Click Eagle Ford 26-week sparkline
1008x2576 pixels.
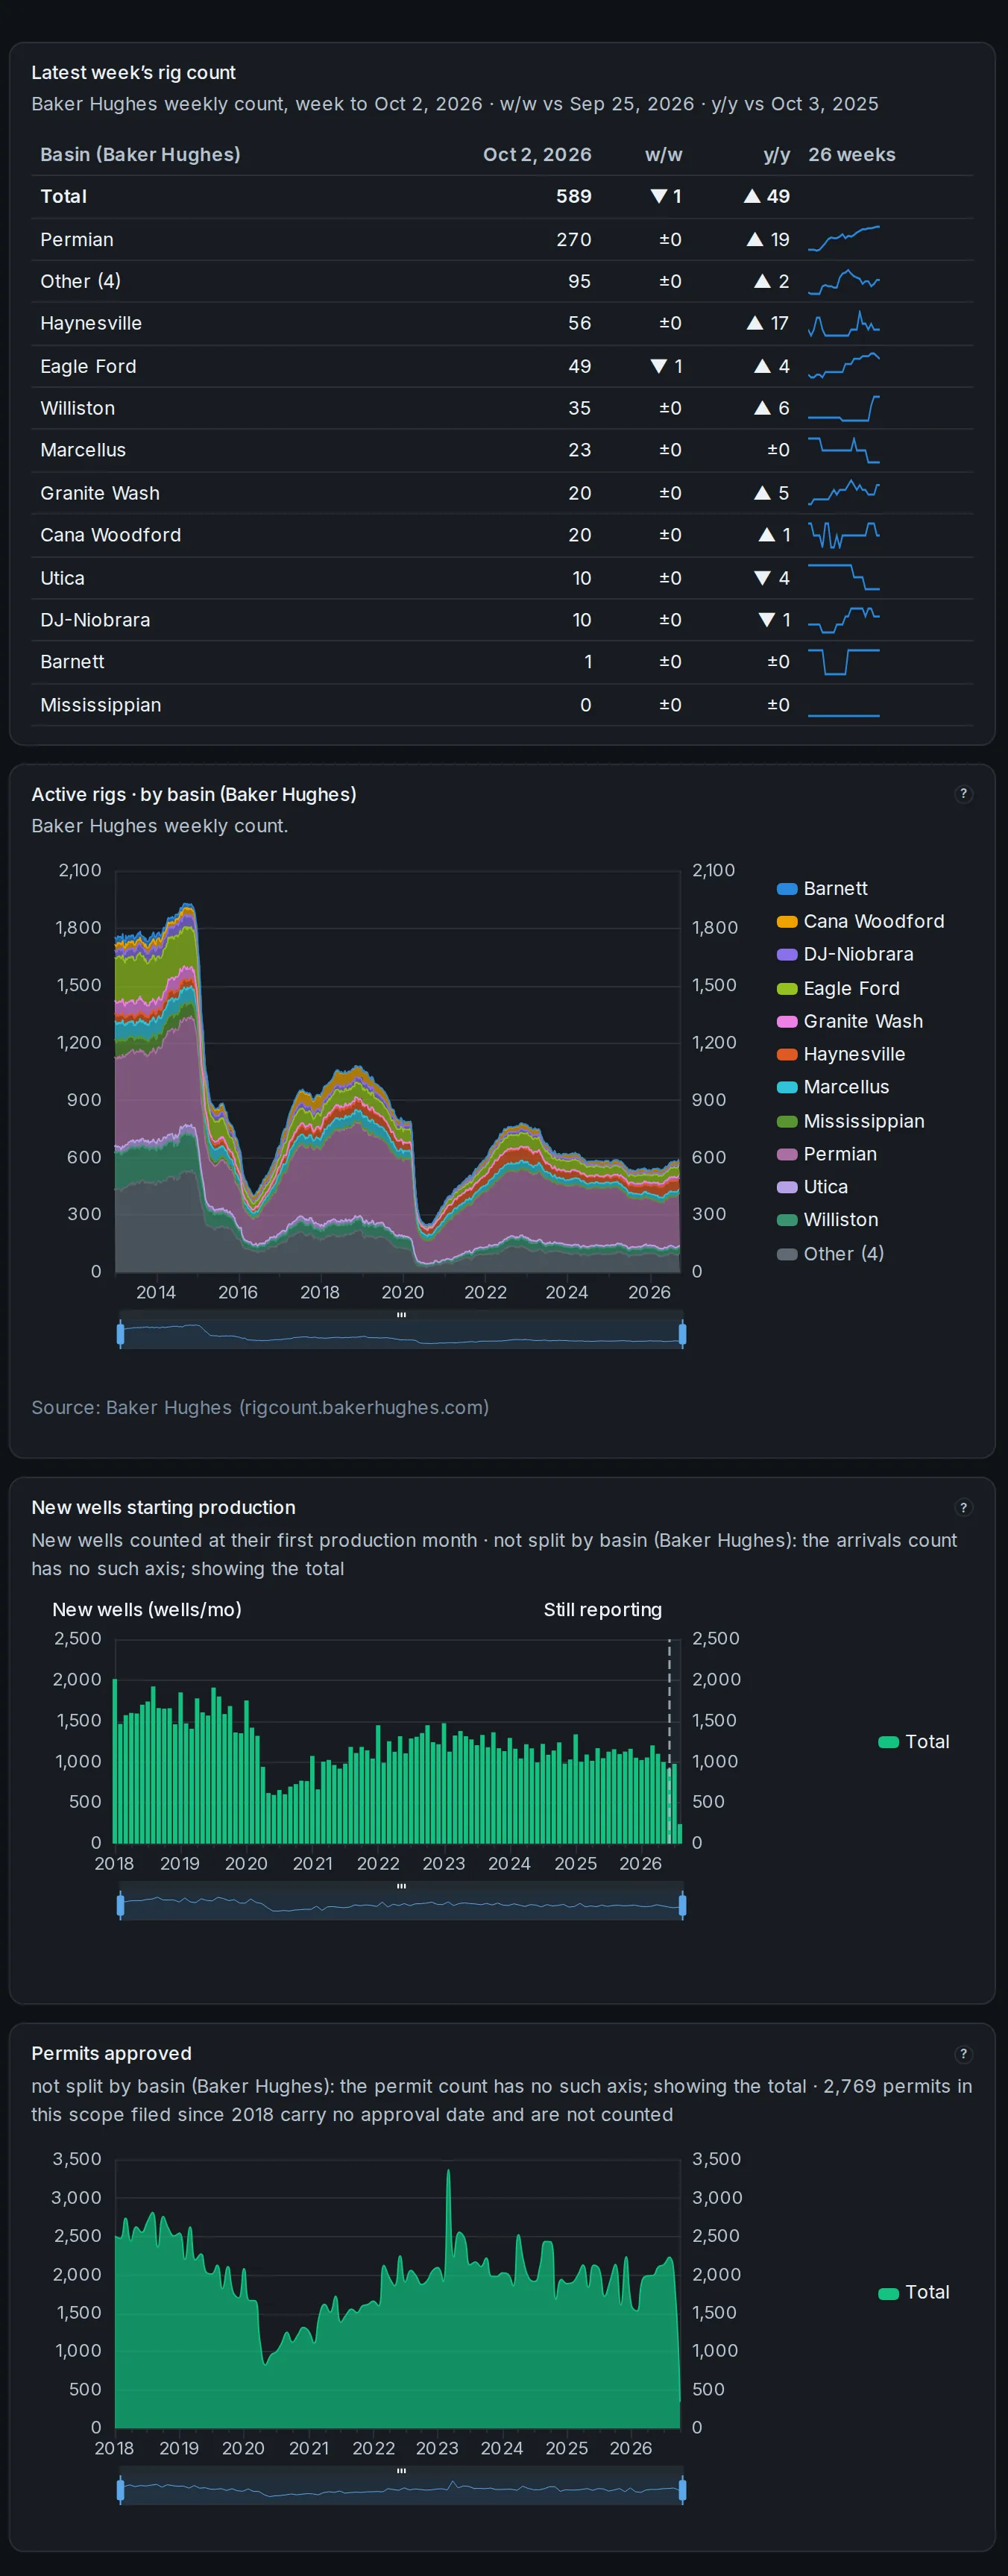click(x=844, y=366)
